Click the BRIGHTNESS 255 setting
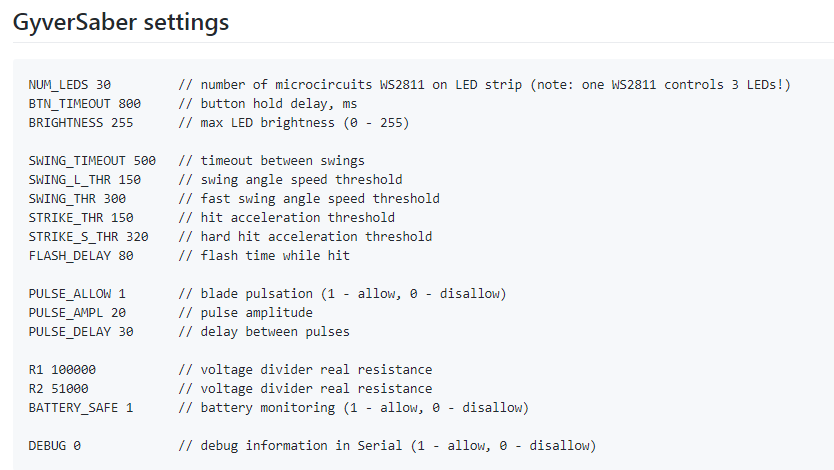 coord(81,123)
